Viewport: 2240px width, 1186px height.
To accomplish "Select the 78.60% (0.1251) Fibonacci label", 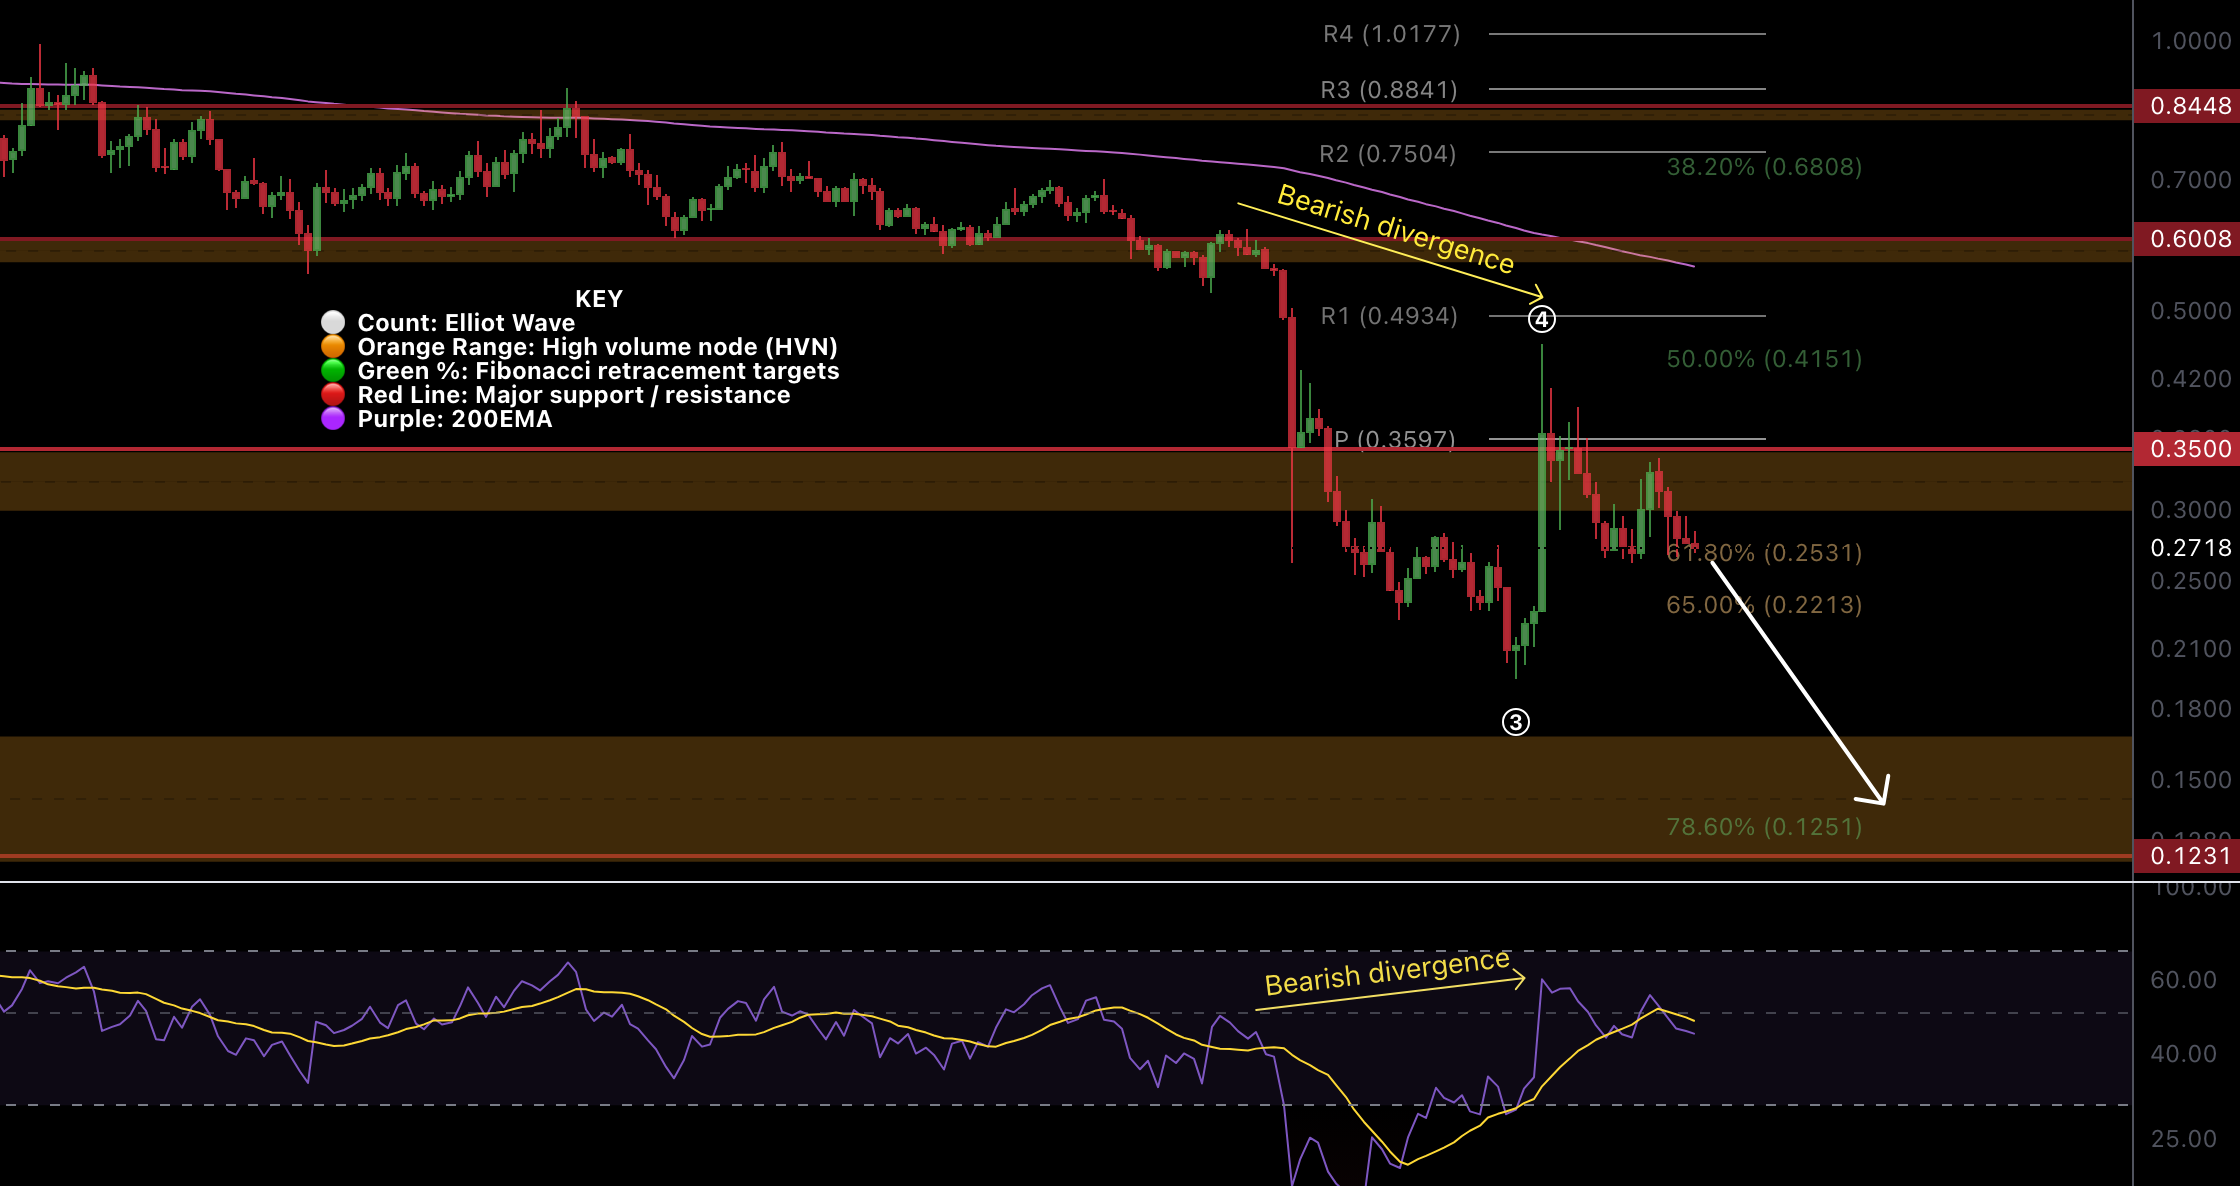I will point(1764,827).
